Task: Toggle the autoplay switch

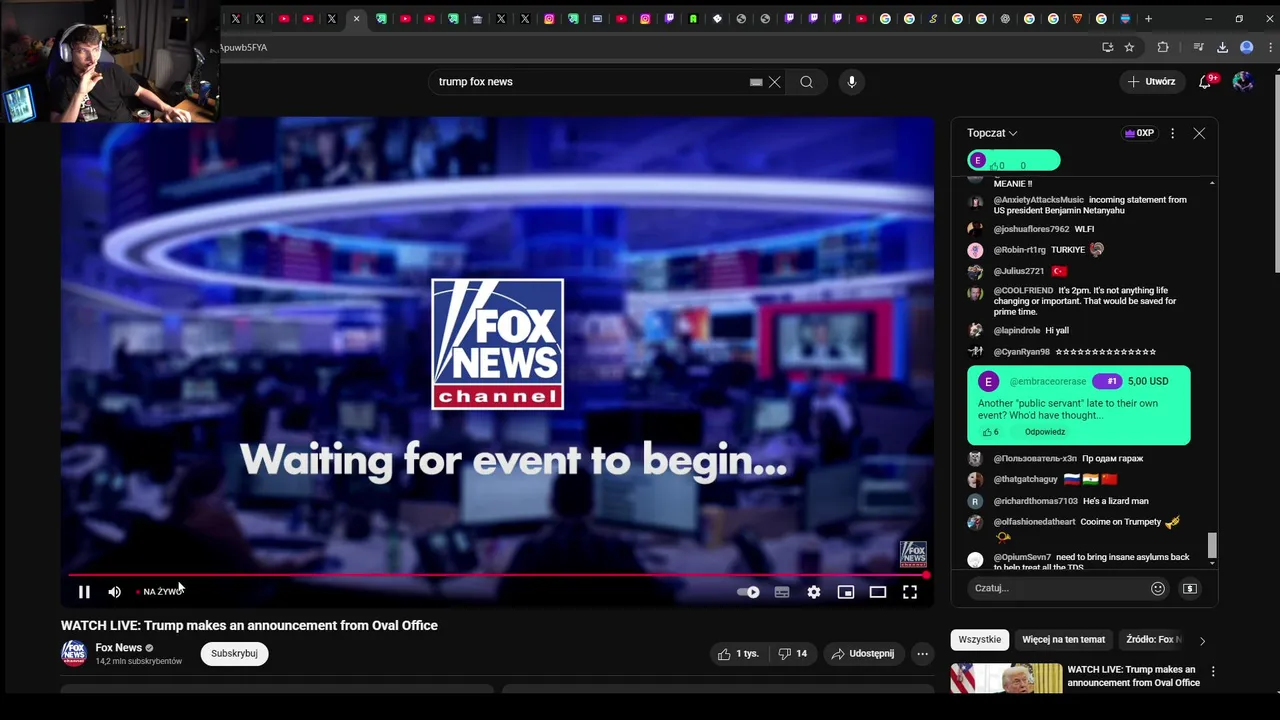Action: 748,592
